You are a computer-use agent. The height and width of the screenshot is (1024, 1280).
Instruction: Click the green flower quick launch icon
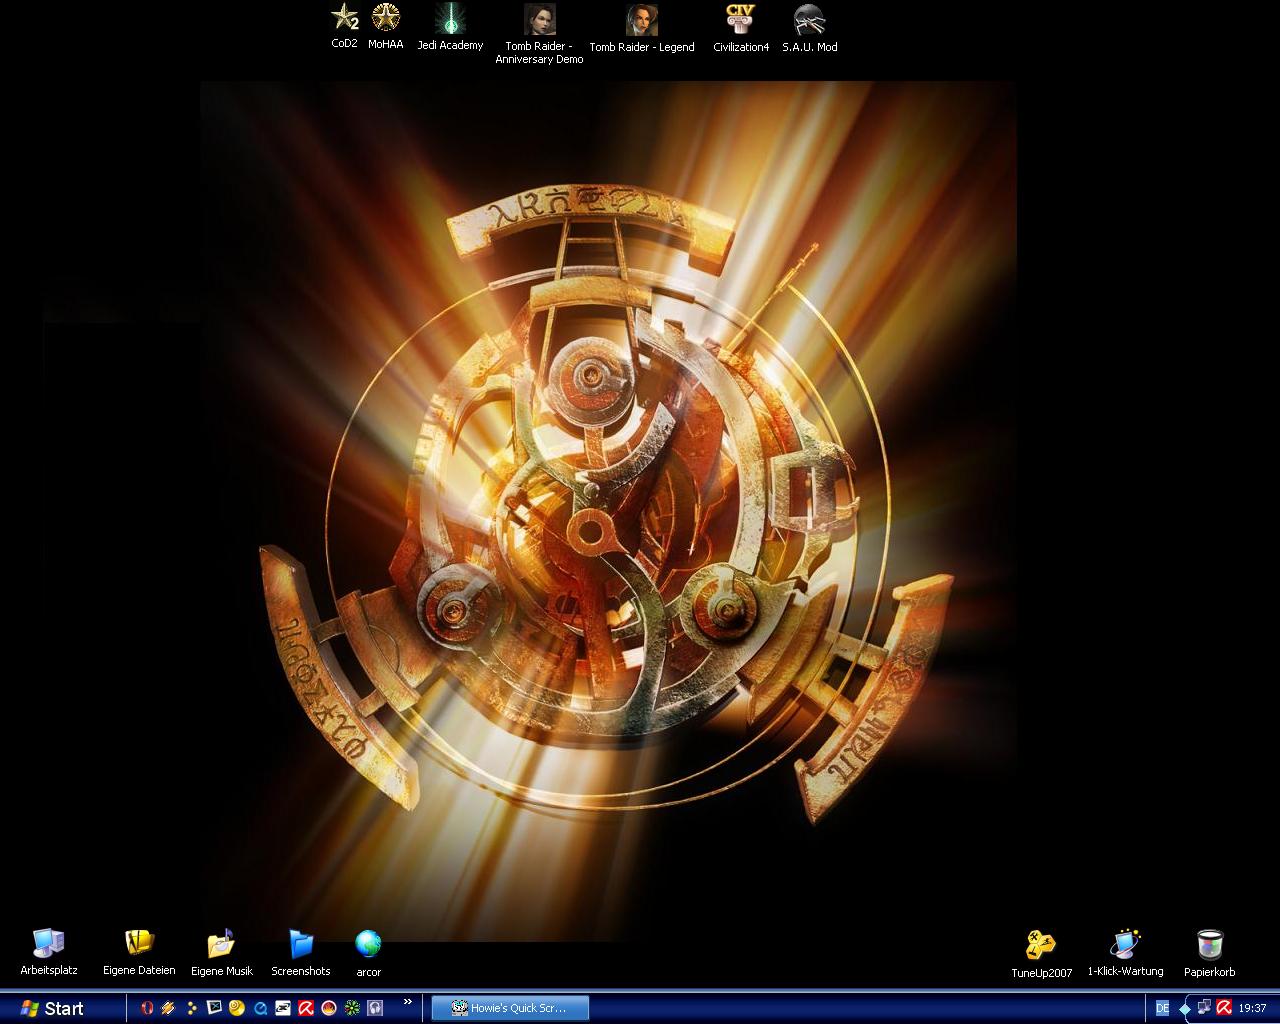[352, 1008]
